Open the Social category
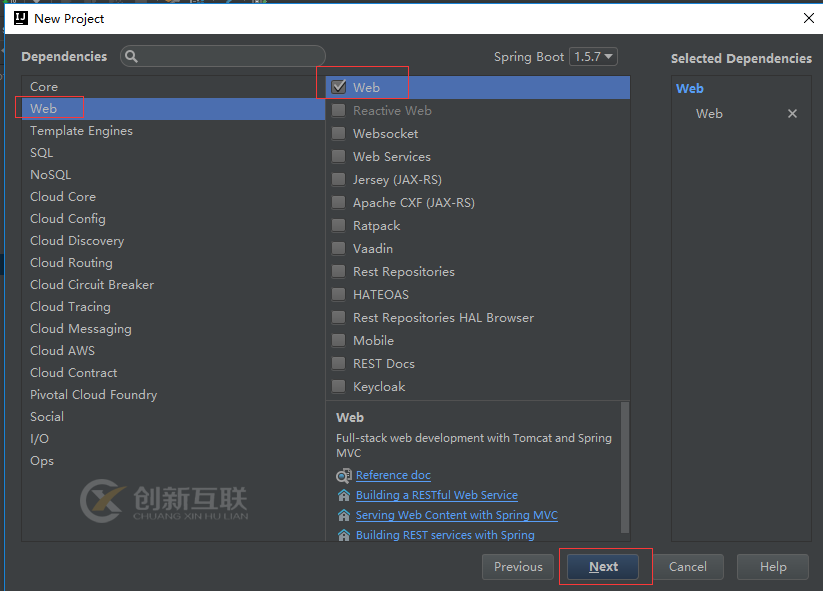823x591 pixels. [173, 417]
